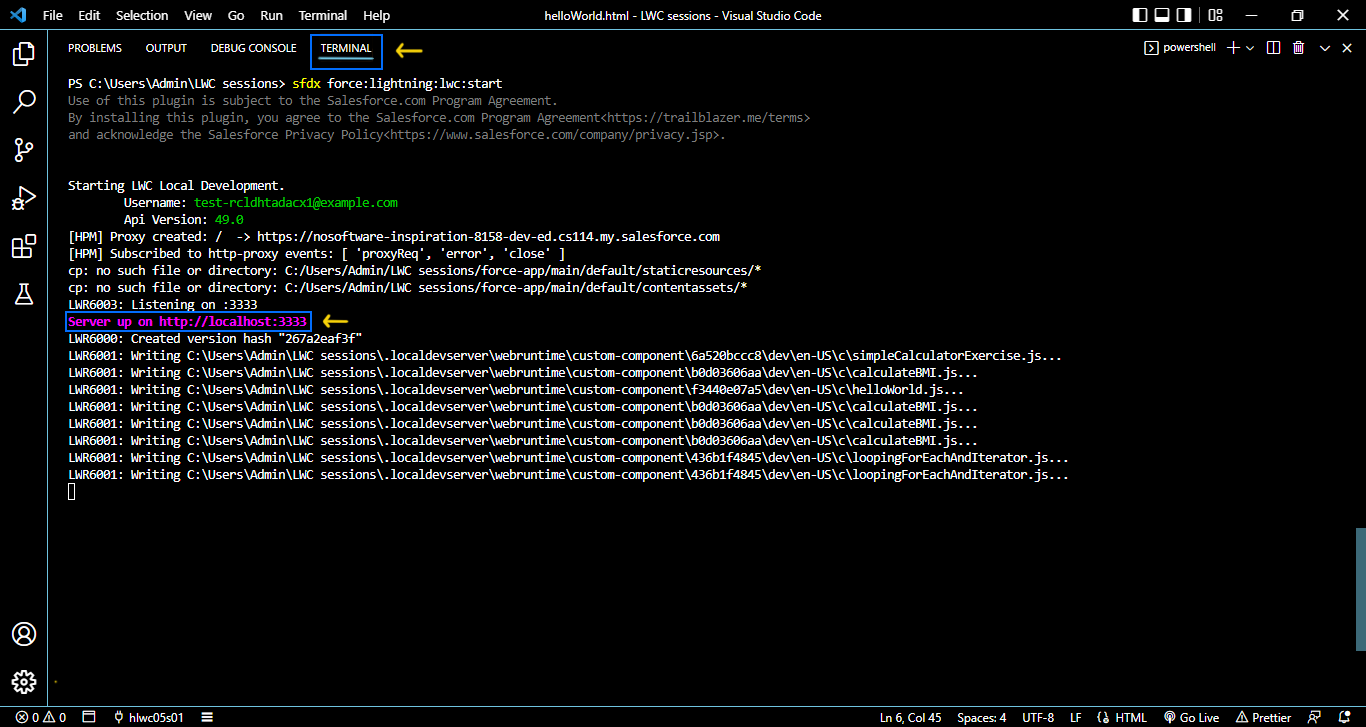Open the Customize Layout icon
This screenshot has width=1366, height=727.
pyautogui.click(x=1215, y=15)
